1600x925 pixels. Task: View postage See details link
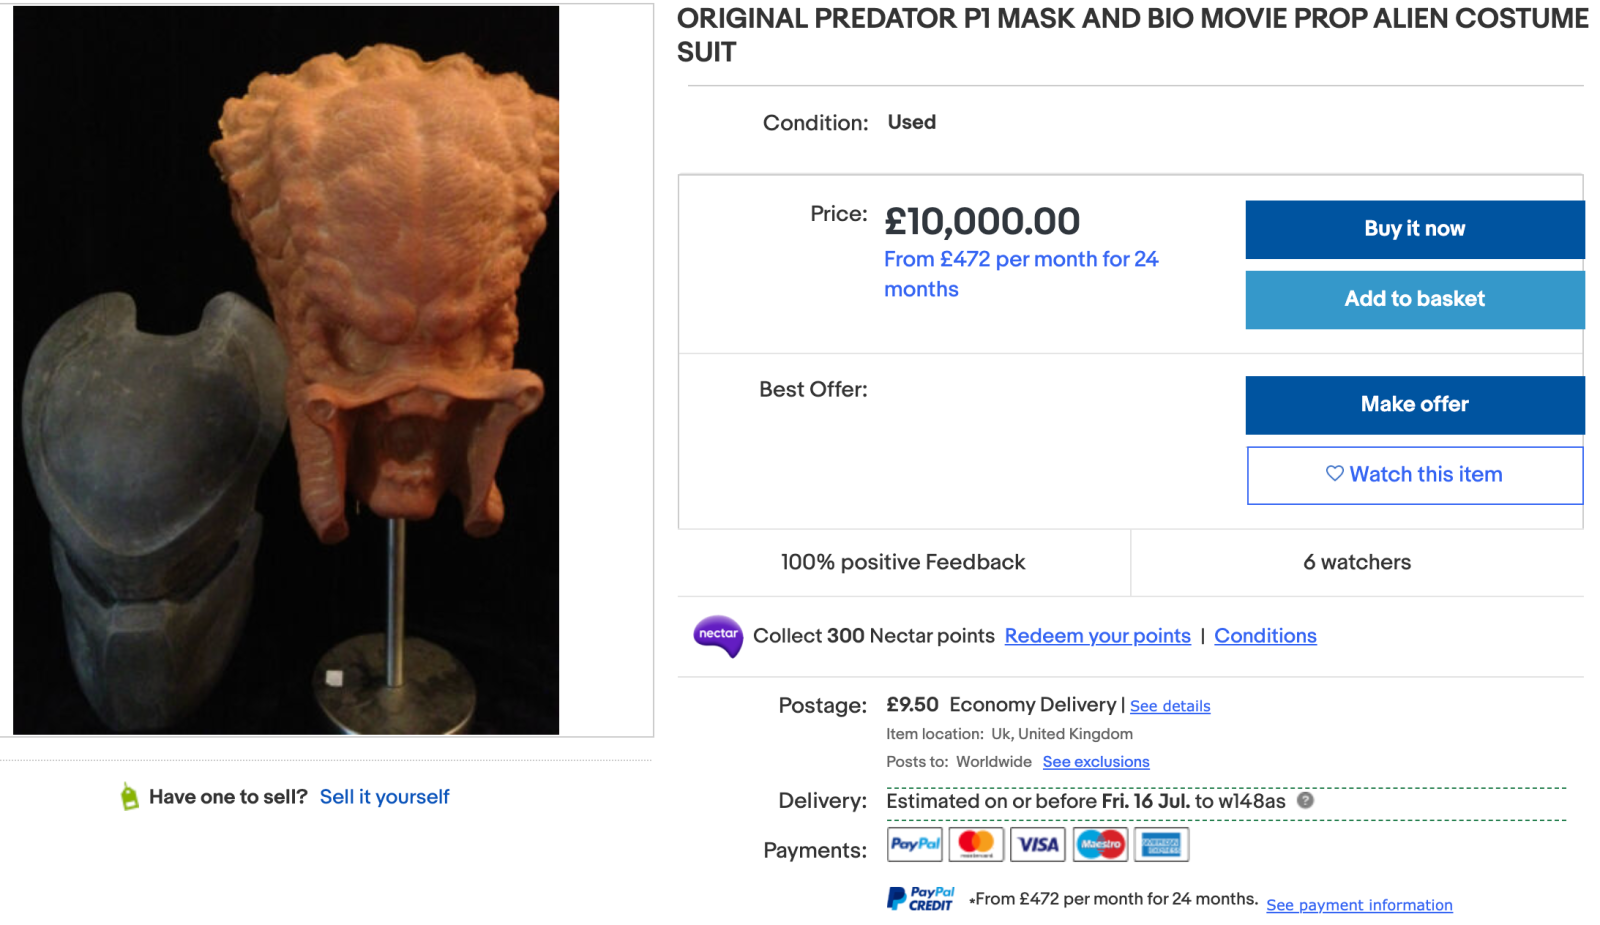pos(1170,706)
